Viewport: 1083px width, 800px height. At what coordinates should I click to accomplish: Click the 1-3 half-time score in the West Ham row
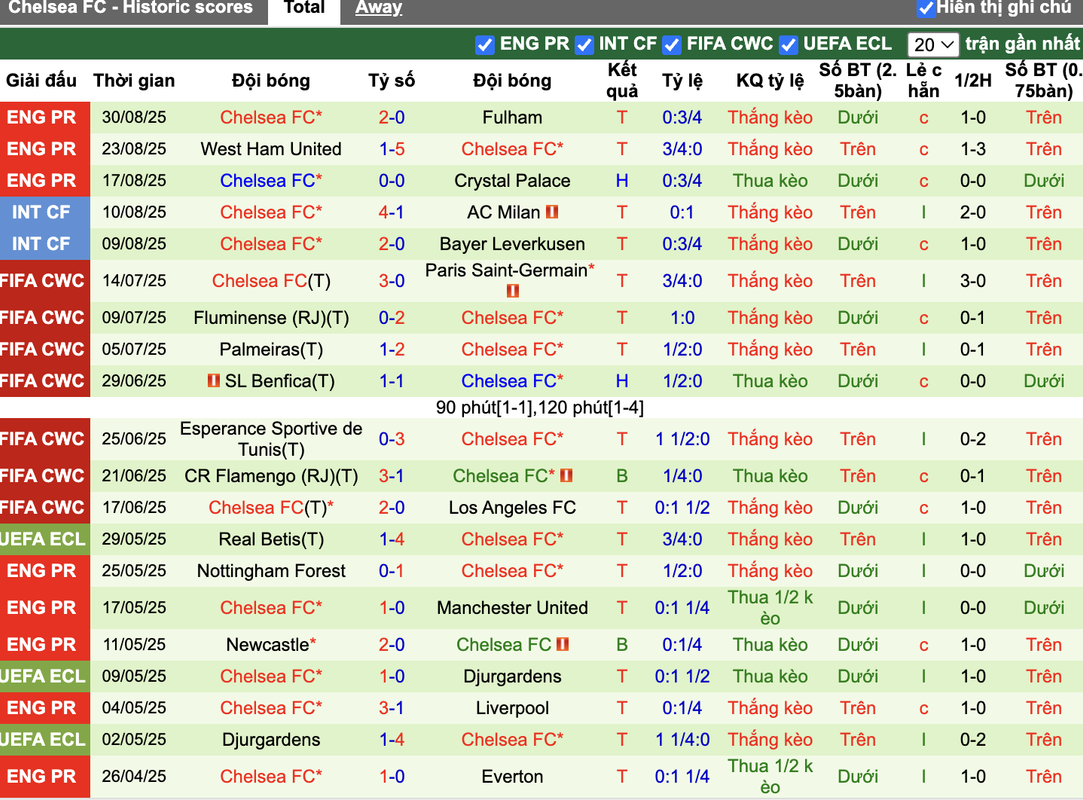972,149
